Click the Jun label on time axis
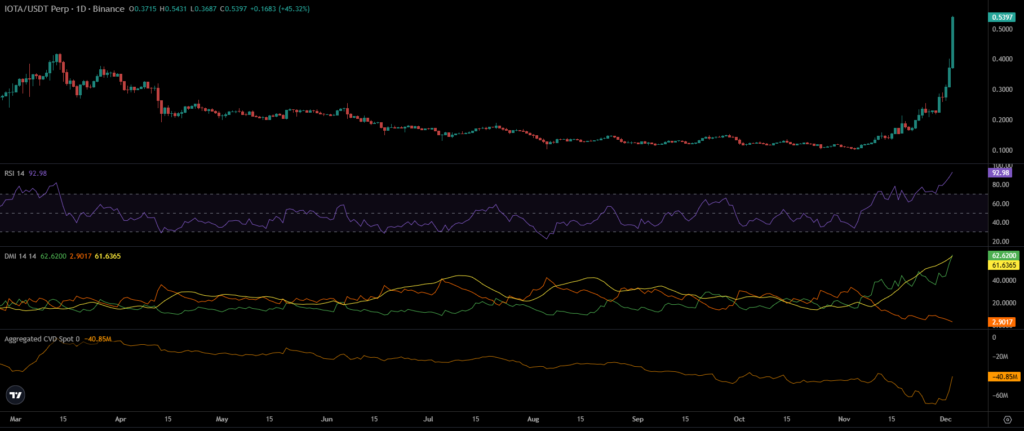The width and height of the screenshot is (1024, 431). 328,419
